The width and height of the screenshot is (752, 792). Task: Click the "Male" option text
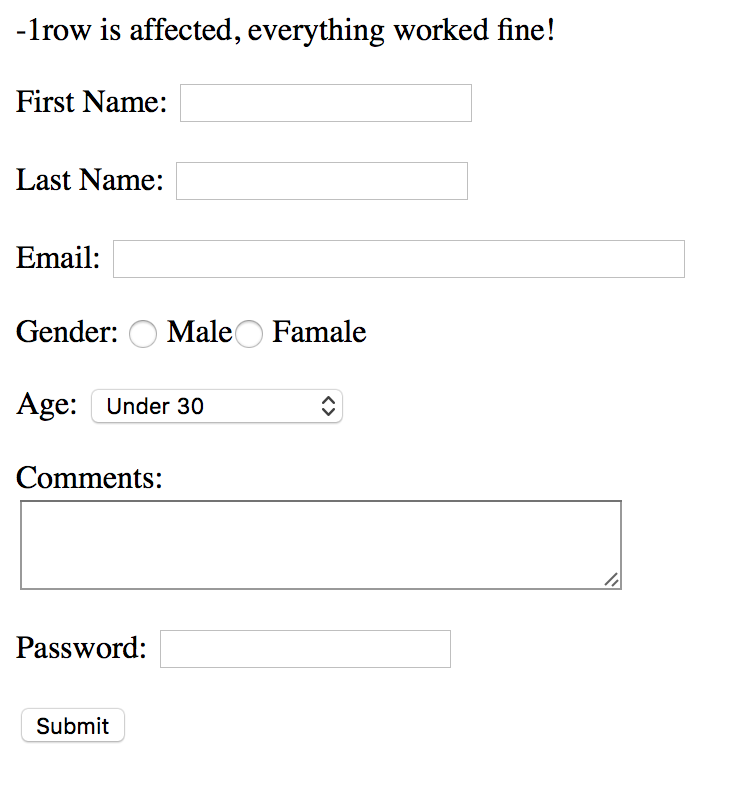coord(199,332)
